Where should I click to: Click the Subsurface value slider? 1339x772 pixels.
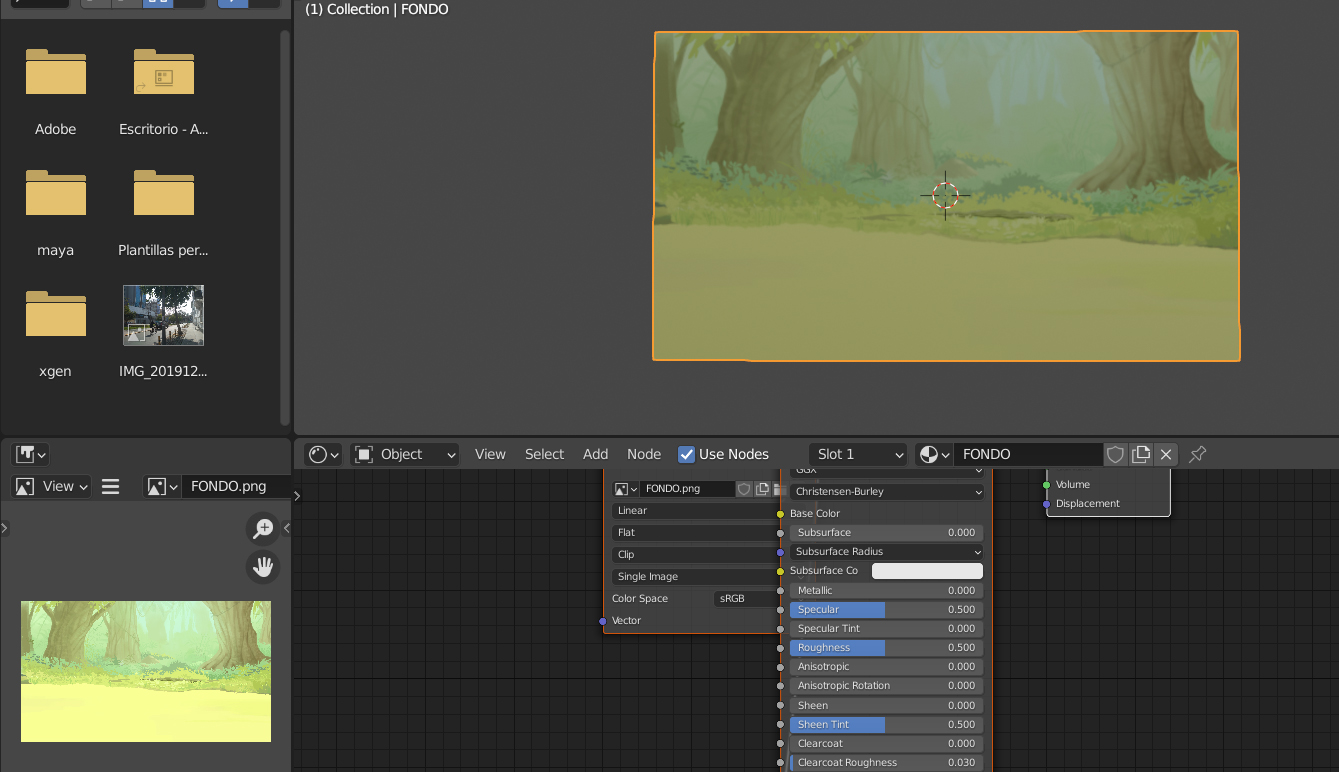[886, 533]
